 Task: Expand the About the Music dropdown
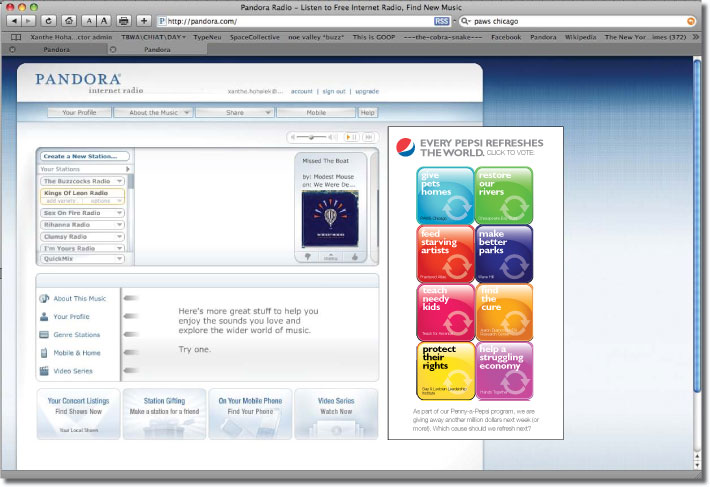coord(154,113)
